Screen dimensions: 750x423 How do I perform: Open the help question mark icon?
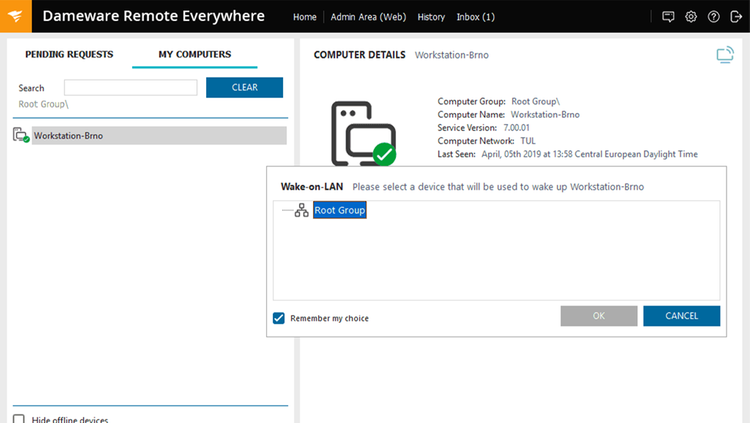713,17
